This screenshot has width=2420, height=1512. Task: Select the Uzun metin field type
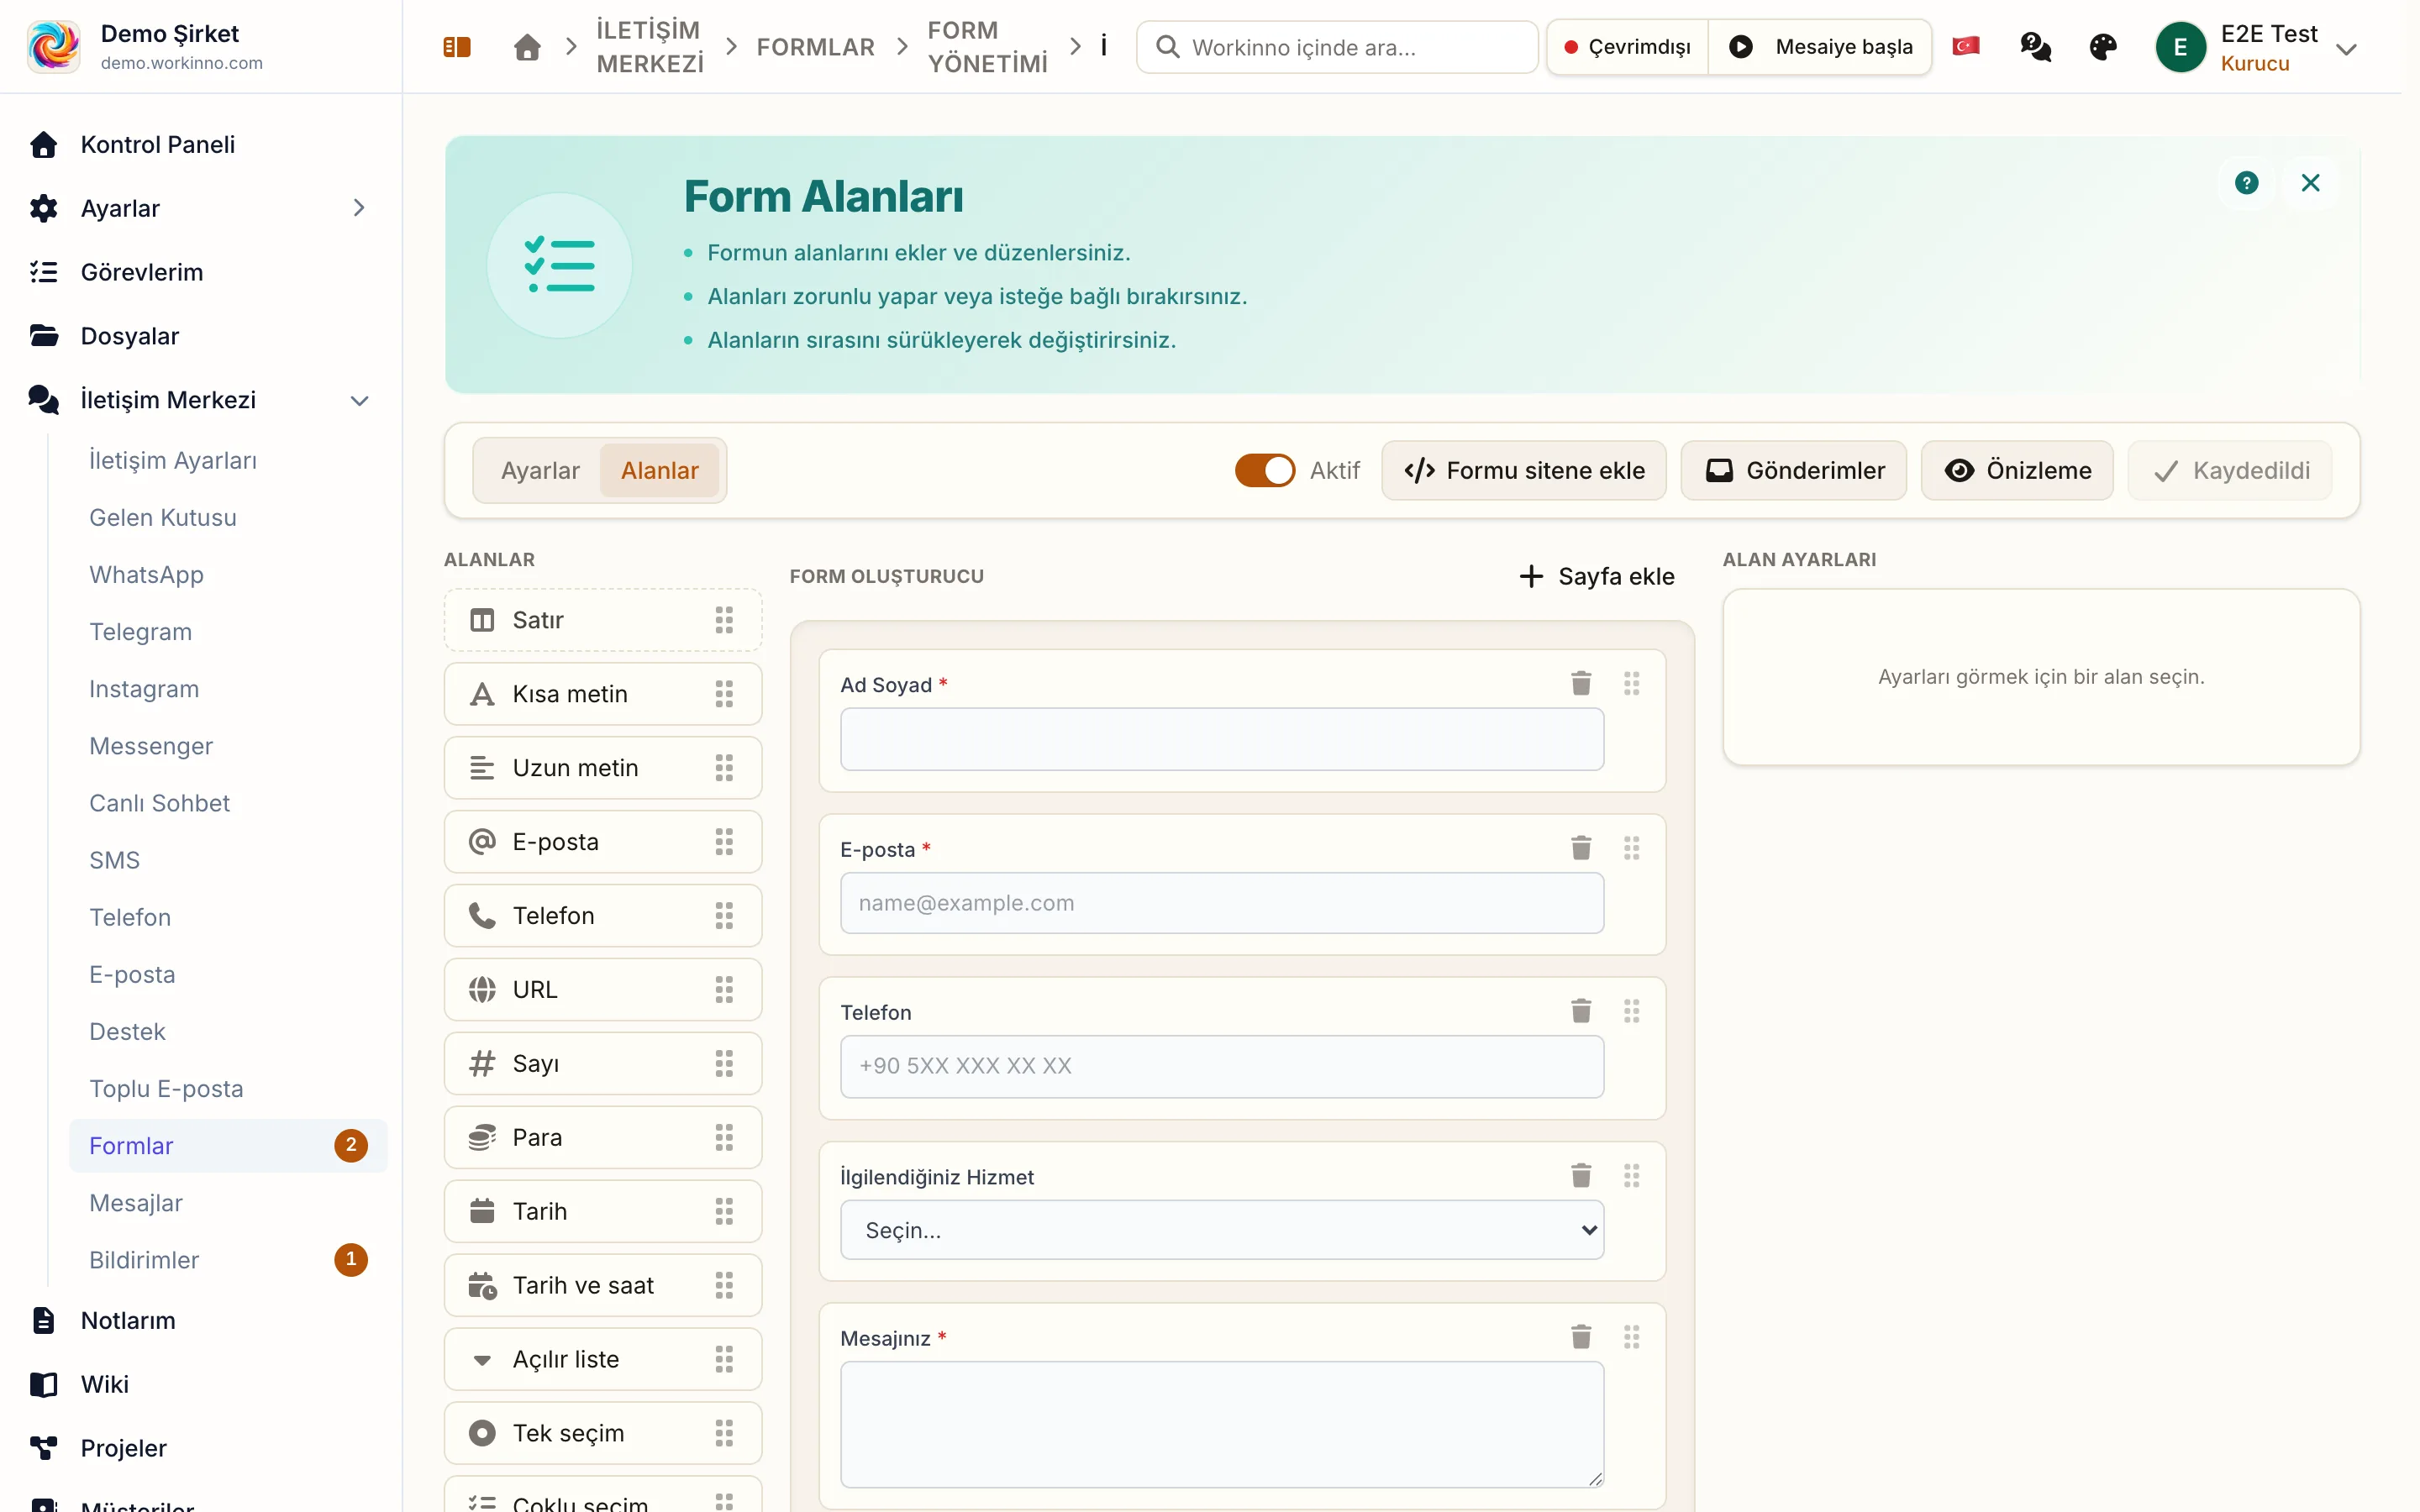click(603, 768)
